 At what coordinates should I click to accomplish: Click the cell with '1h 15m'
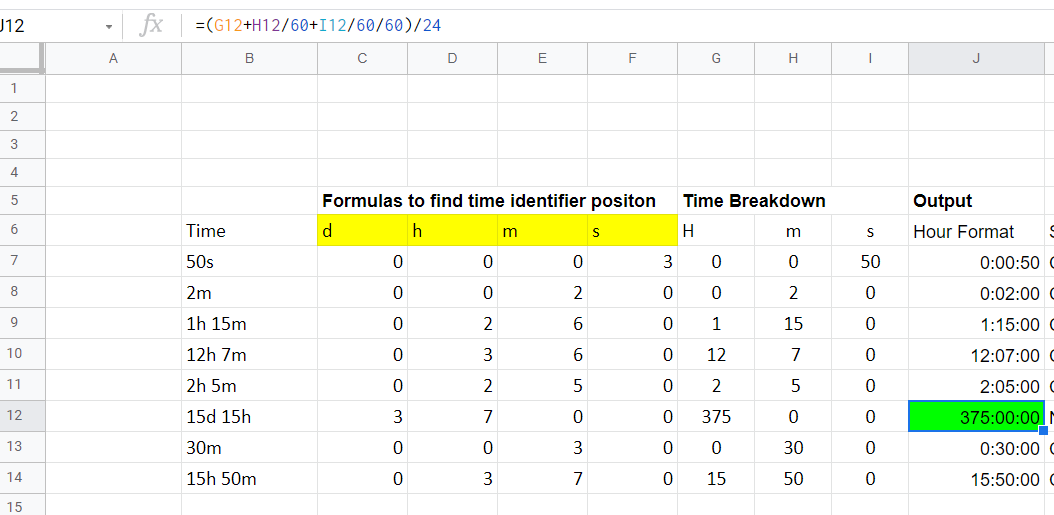coord(249,324)
